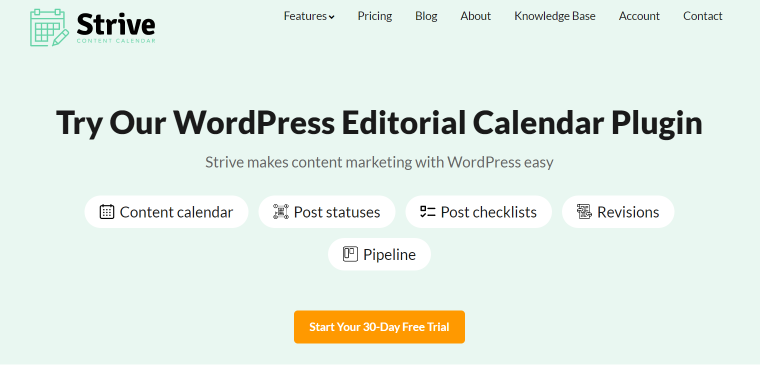Go to the Blog
This screenshot has width=760, height=365.
pyautogui.click(x=426, y=16)
